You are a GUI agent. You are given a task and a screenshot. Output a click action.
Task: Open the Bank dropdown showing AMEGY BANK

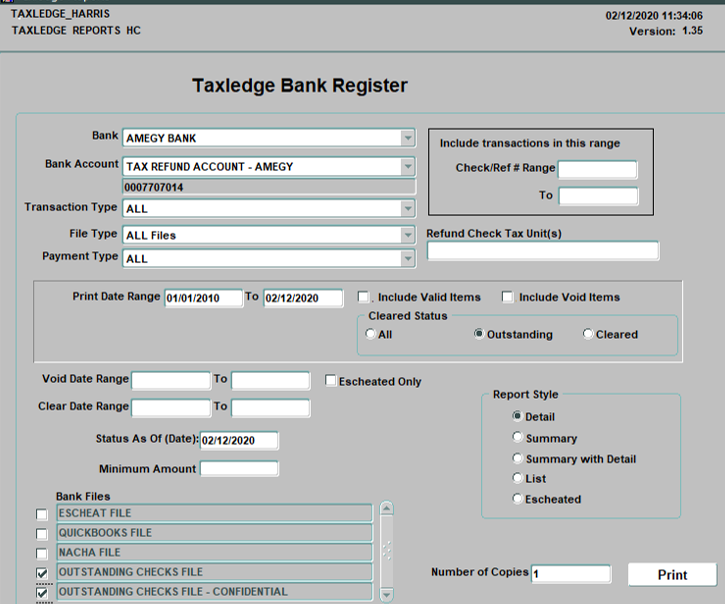(407, 138)
